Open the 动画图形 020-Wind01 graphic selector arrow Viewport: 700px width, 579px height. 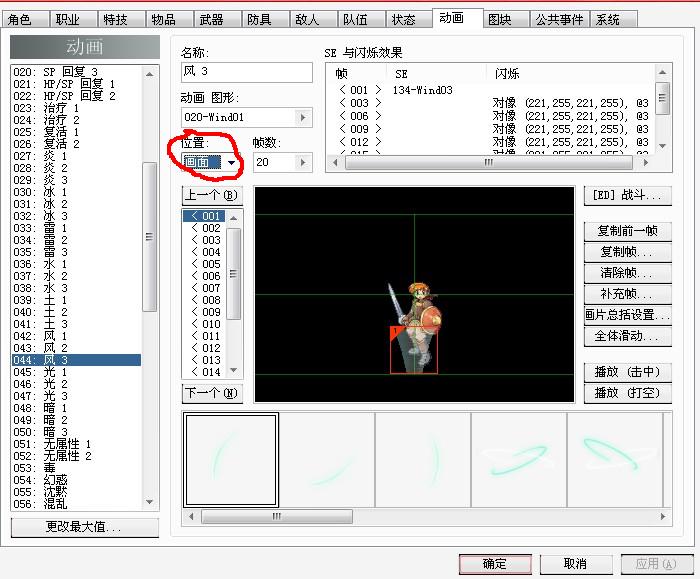[303, 117]
